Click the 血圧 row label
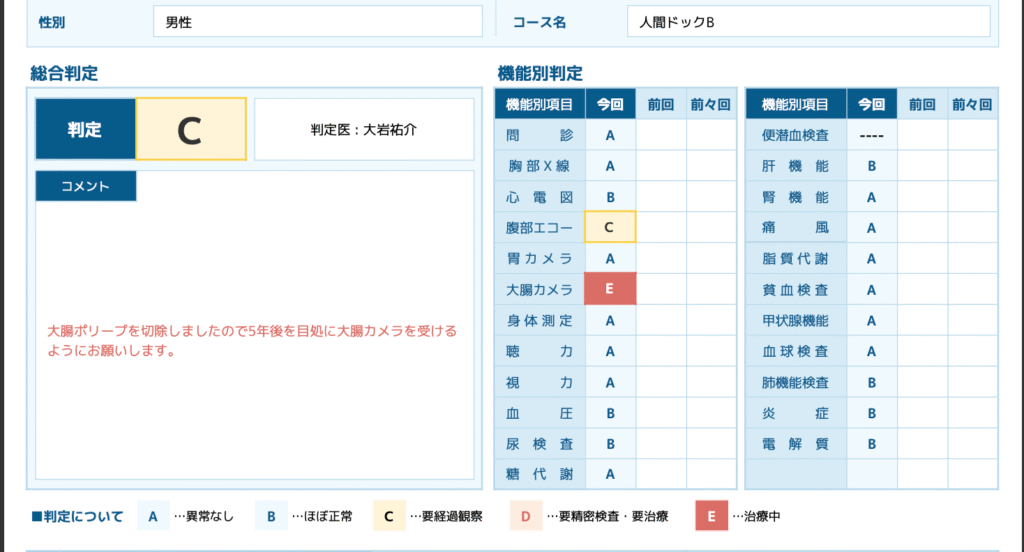 pos(539,413)
